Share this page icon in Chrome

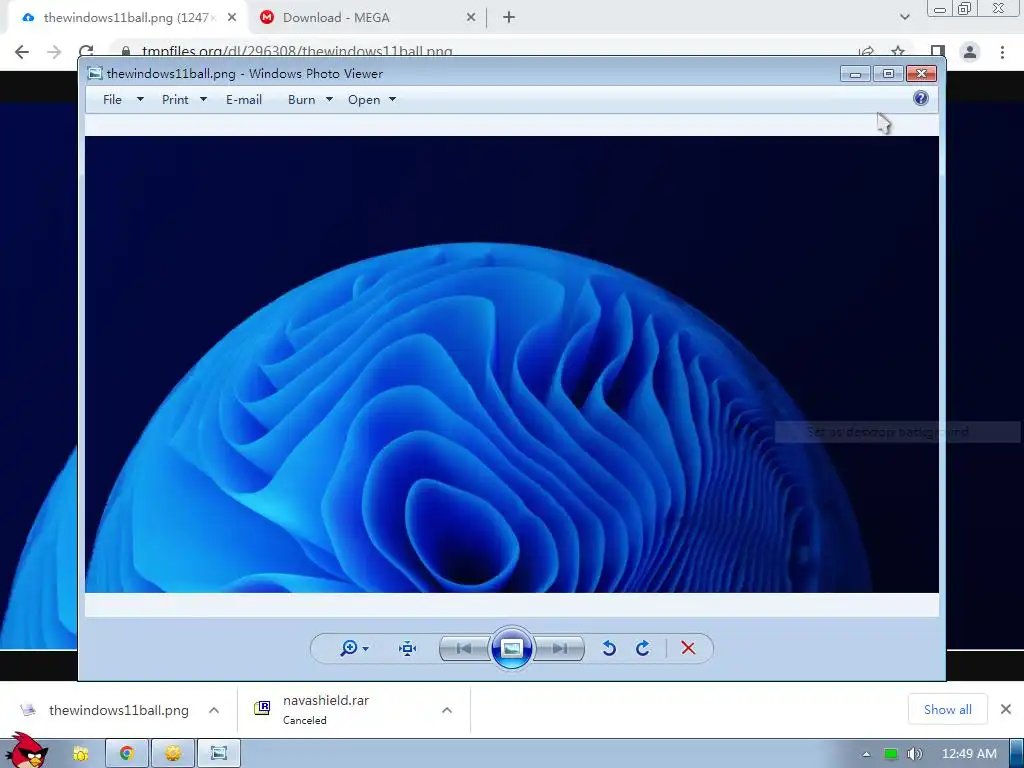coord(867,51)
